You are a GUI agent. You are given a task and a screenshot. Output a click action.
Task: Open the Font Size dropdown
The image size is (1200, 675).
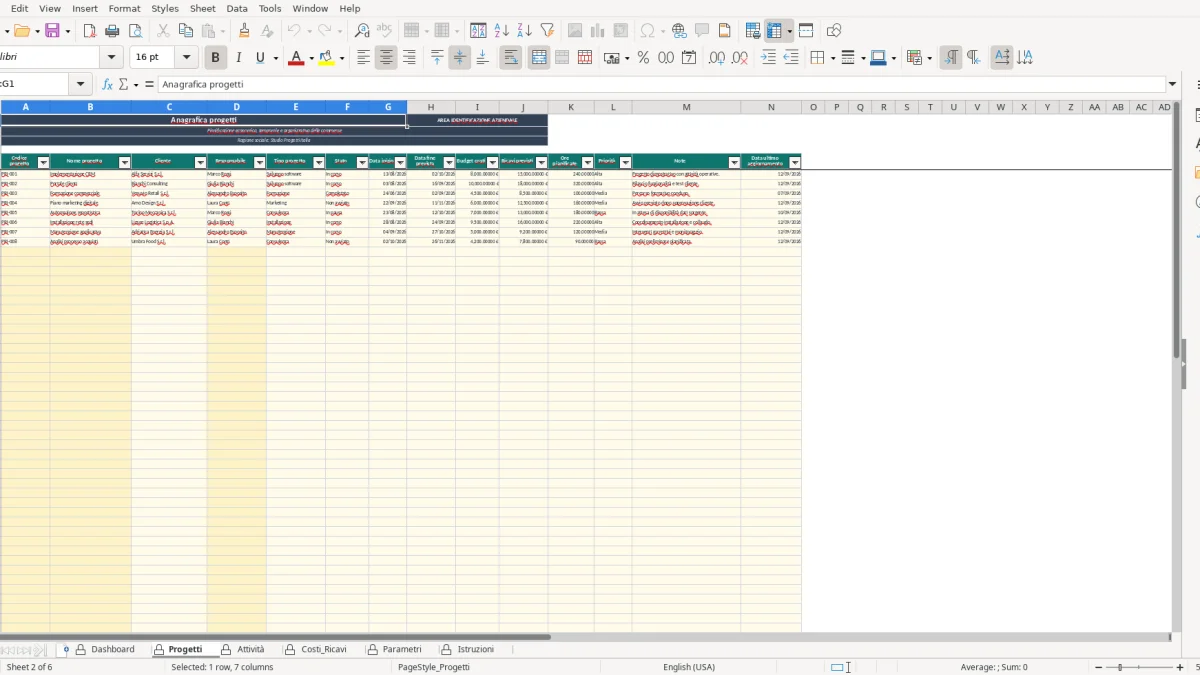pos(187,58)
